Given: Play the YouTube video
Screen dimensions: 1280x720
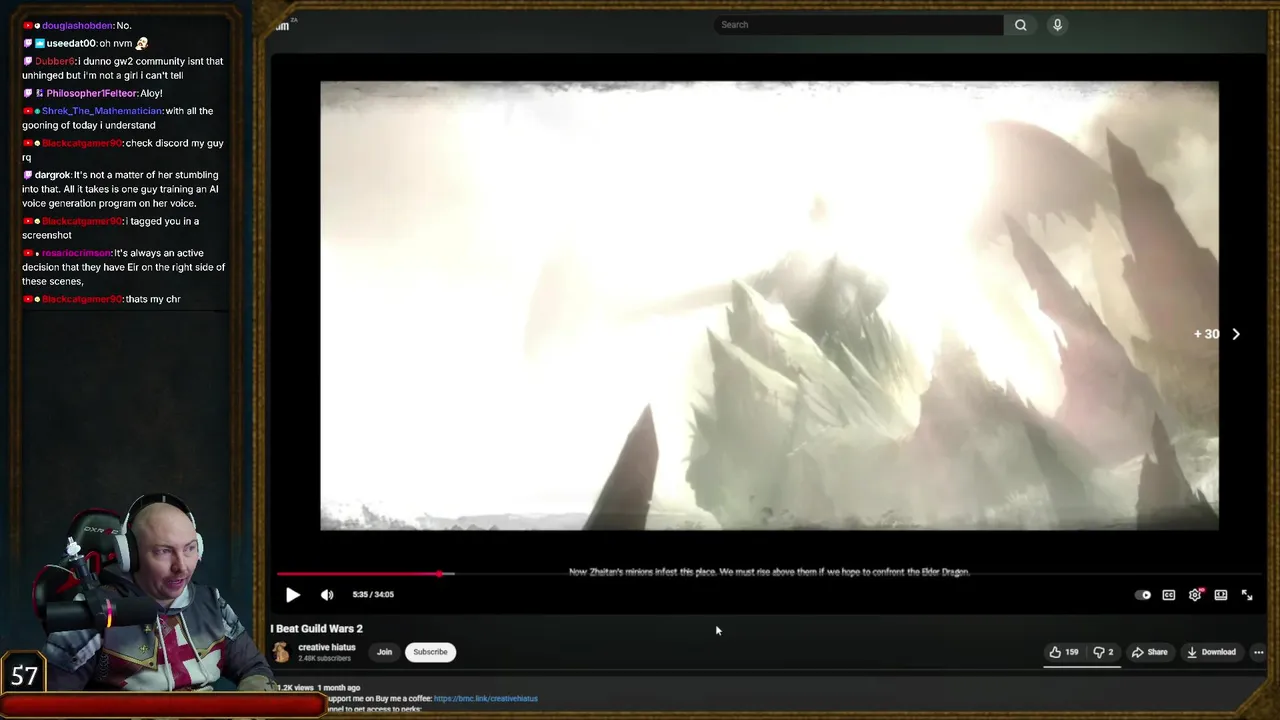Looking at the screenshot, I should pyautogui.click(x=293, y=594).
